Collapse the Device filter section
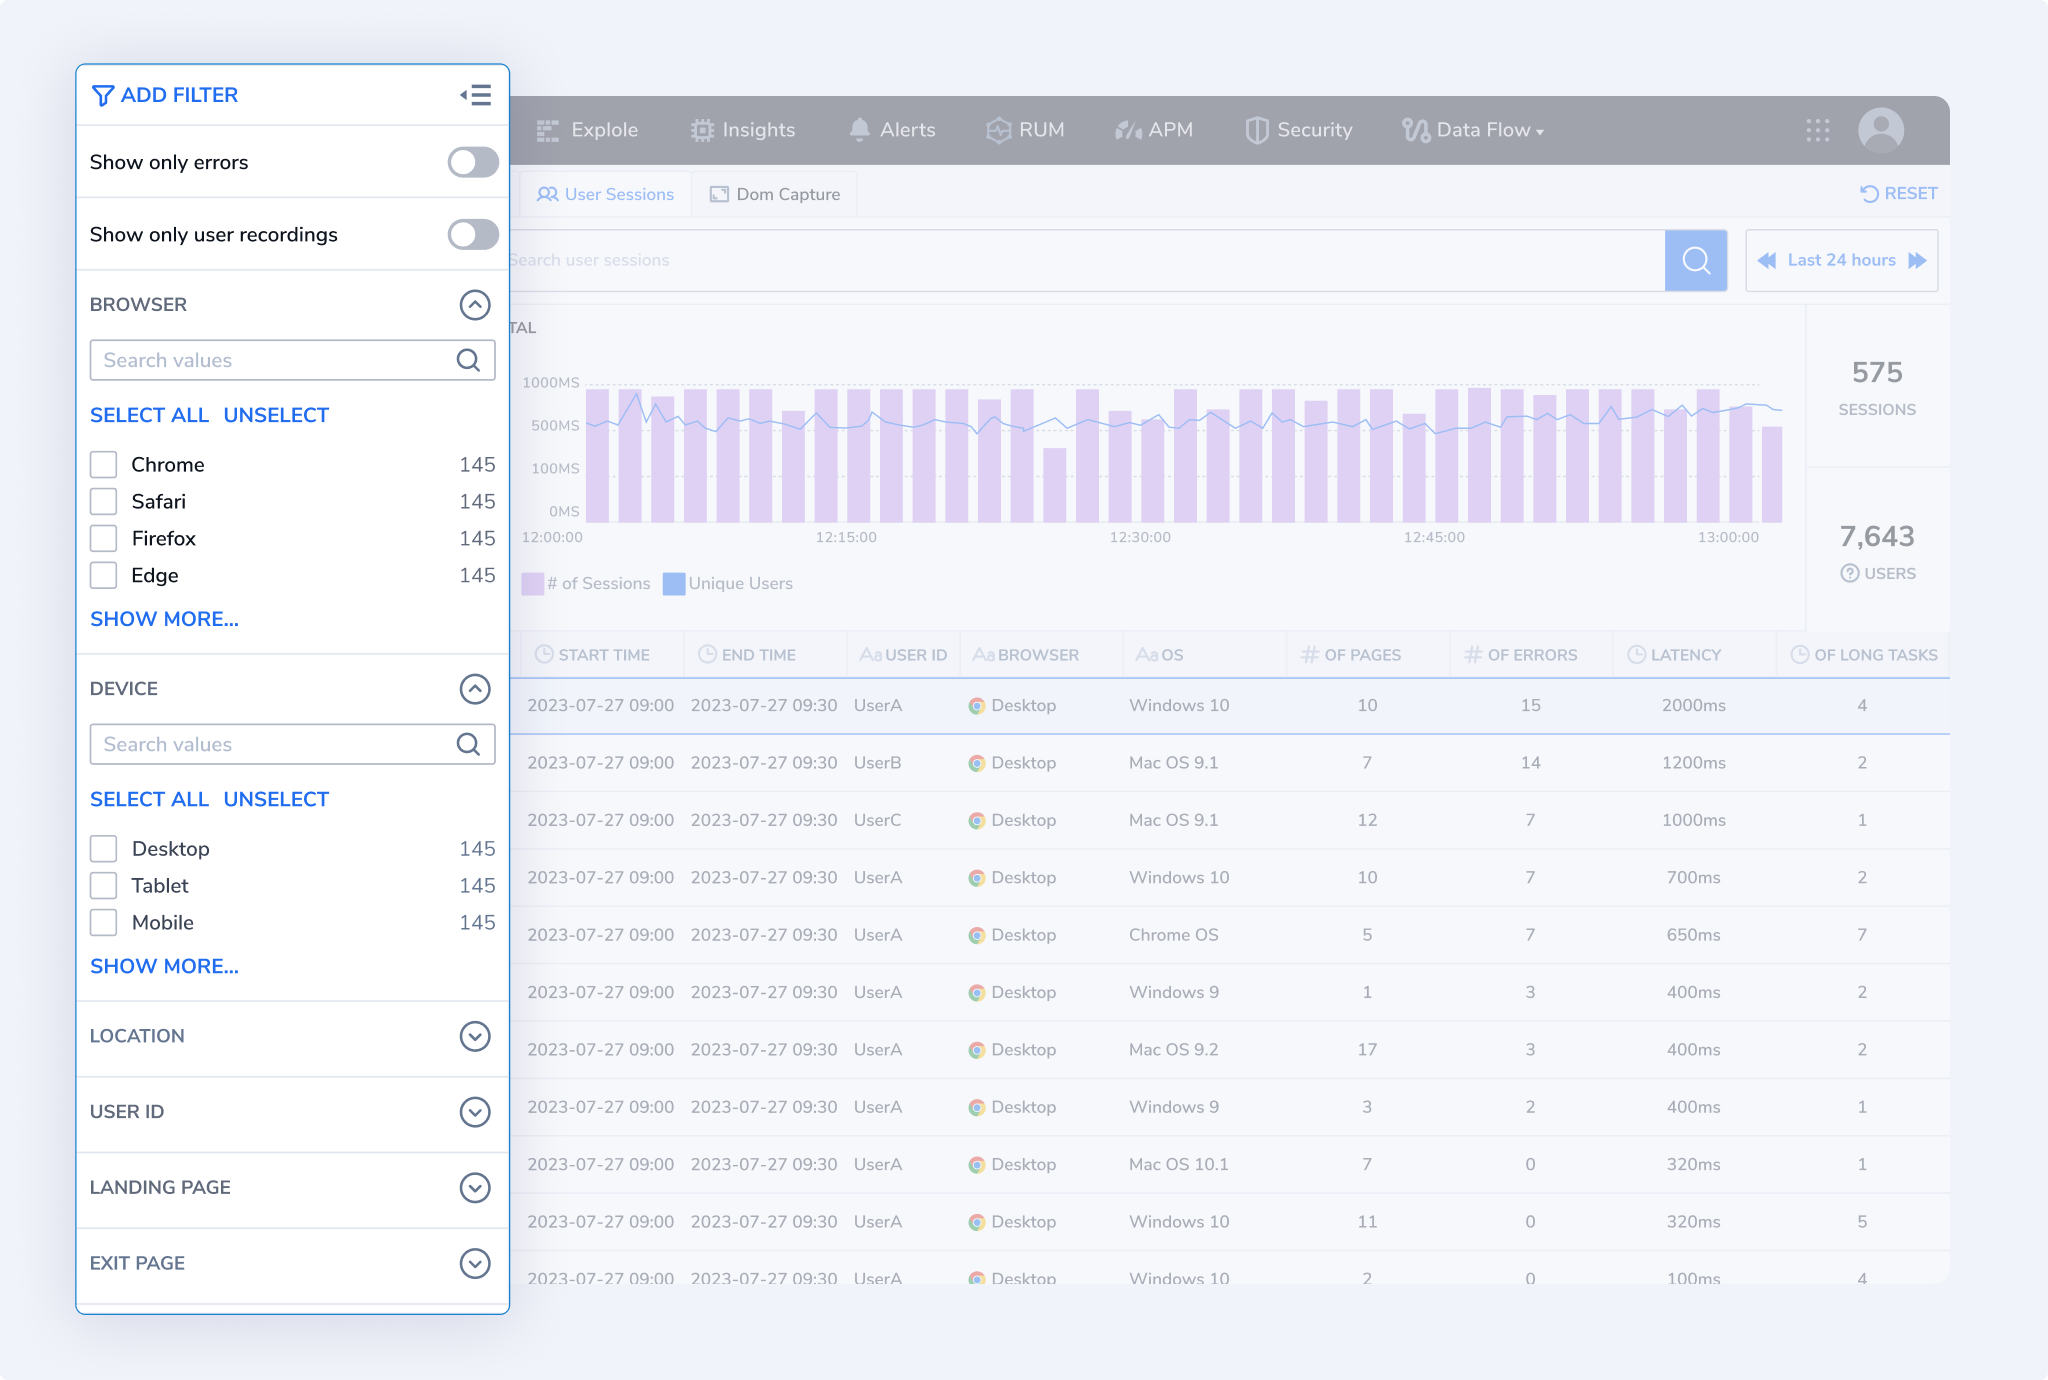The height and width of the screenshot is (1380, 2048). [475, 688]
